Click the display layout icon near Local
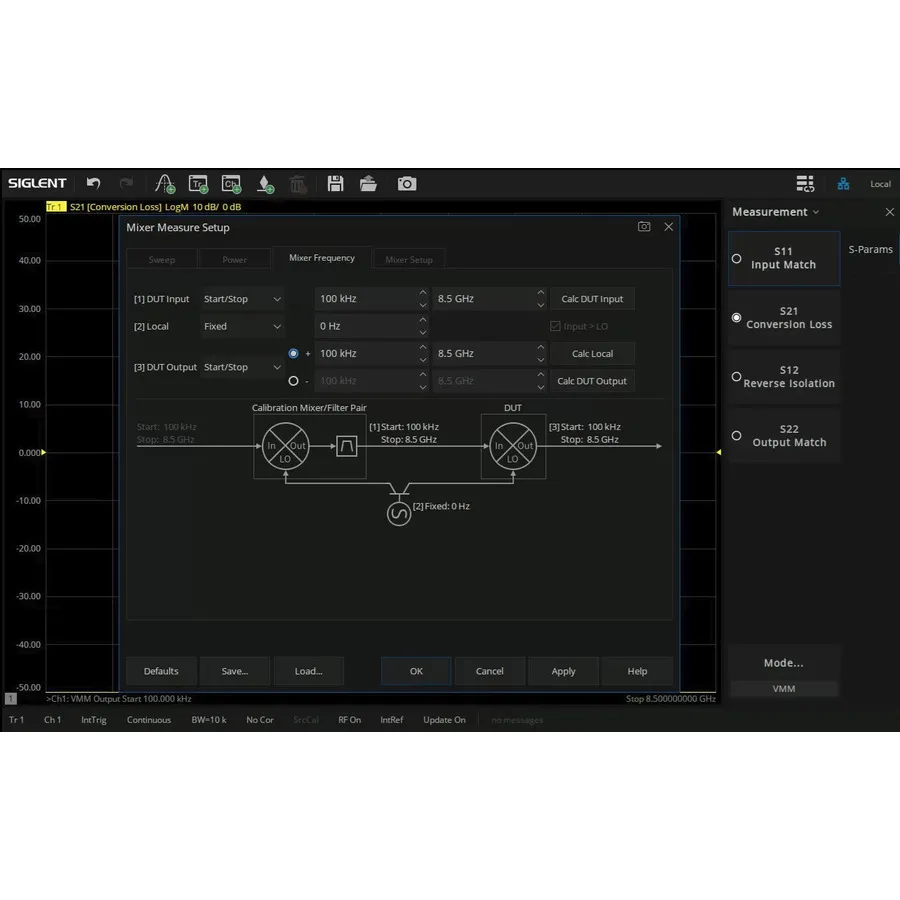The height and width of the screenshot is (900, 900). coord(806,183)
